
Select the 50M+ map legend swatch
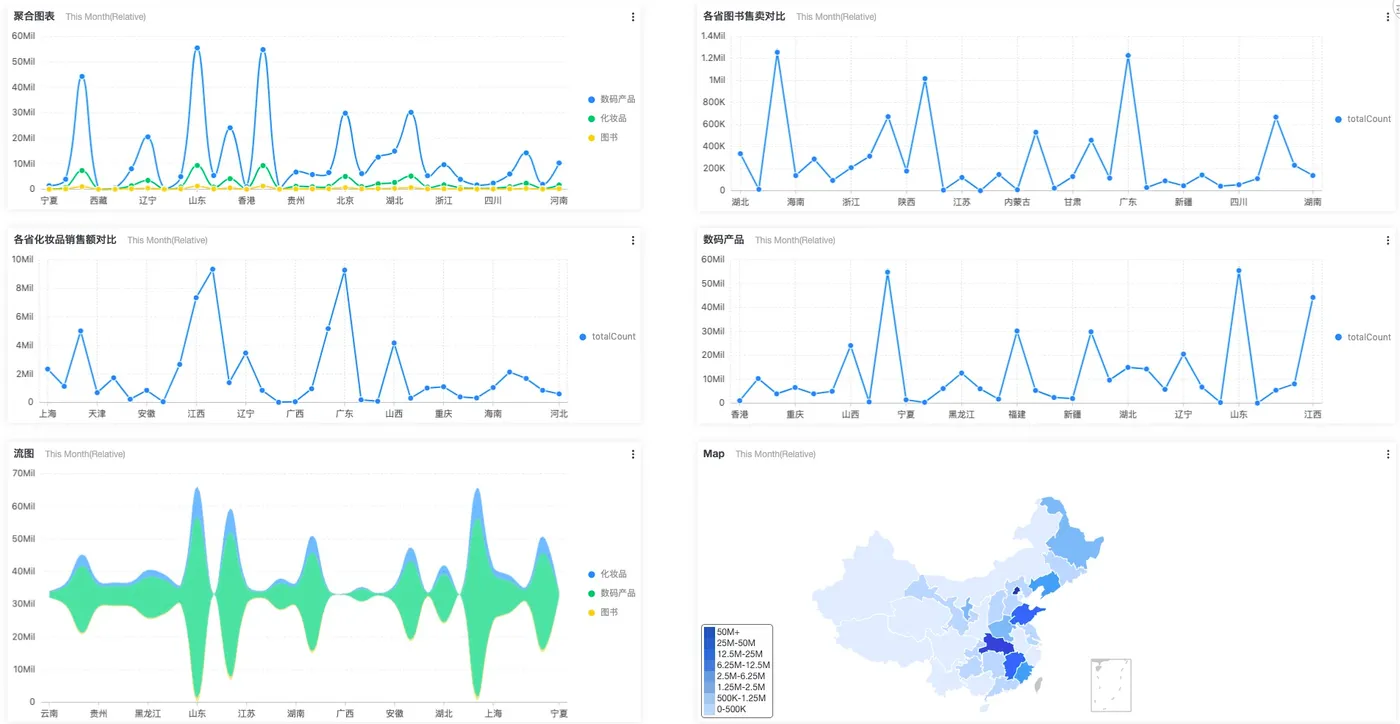pos(709,632)
